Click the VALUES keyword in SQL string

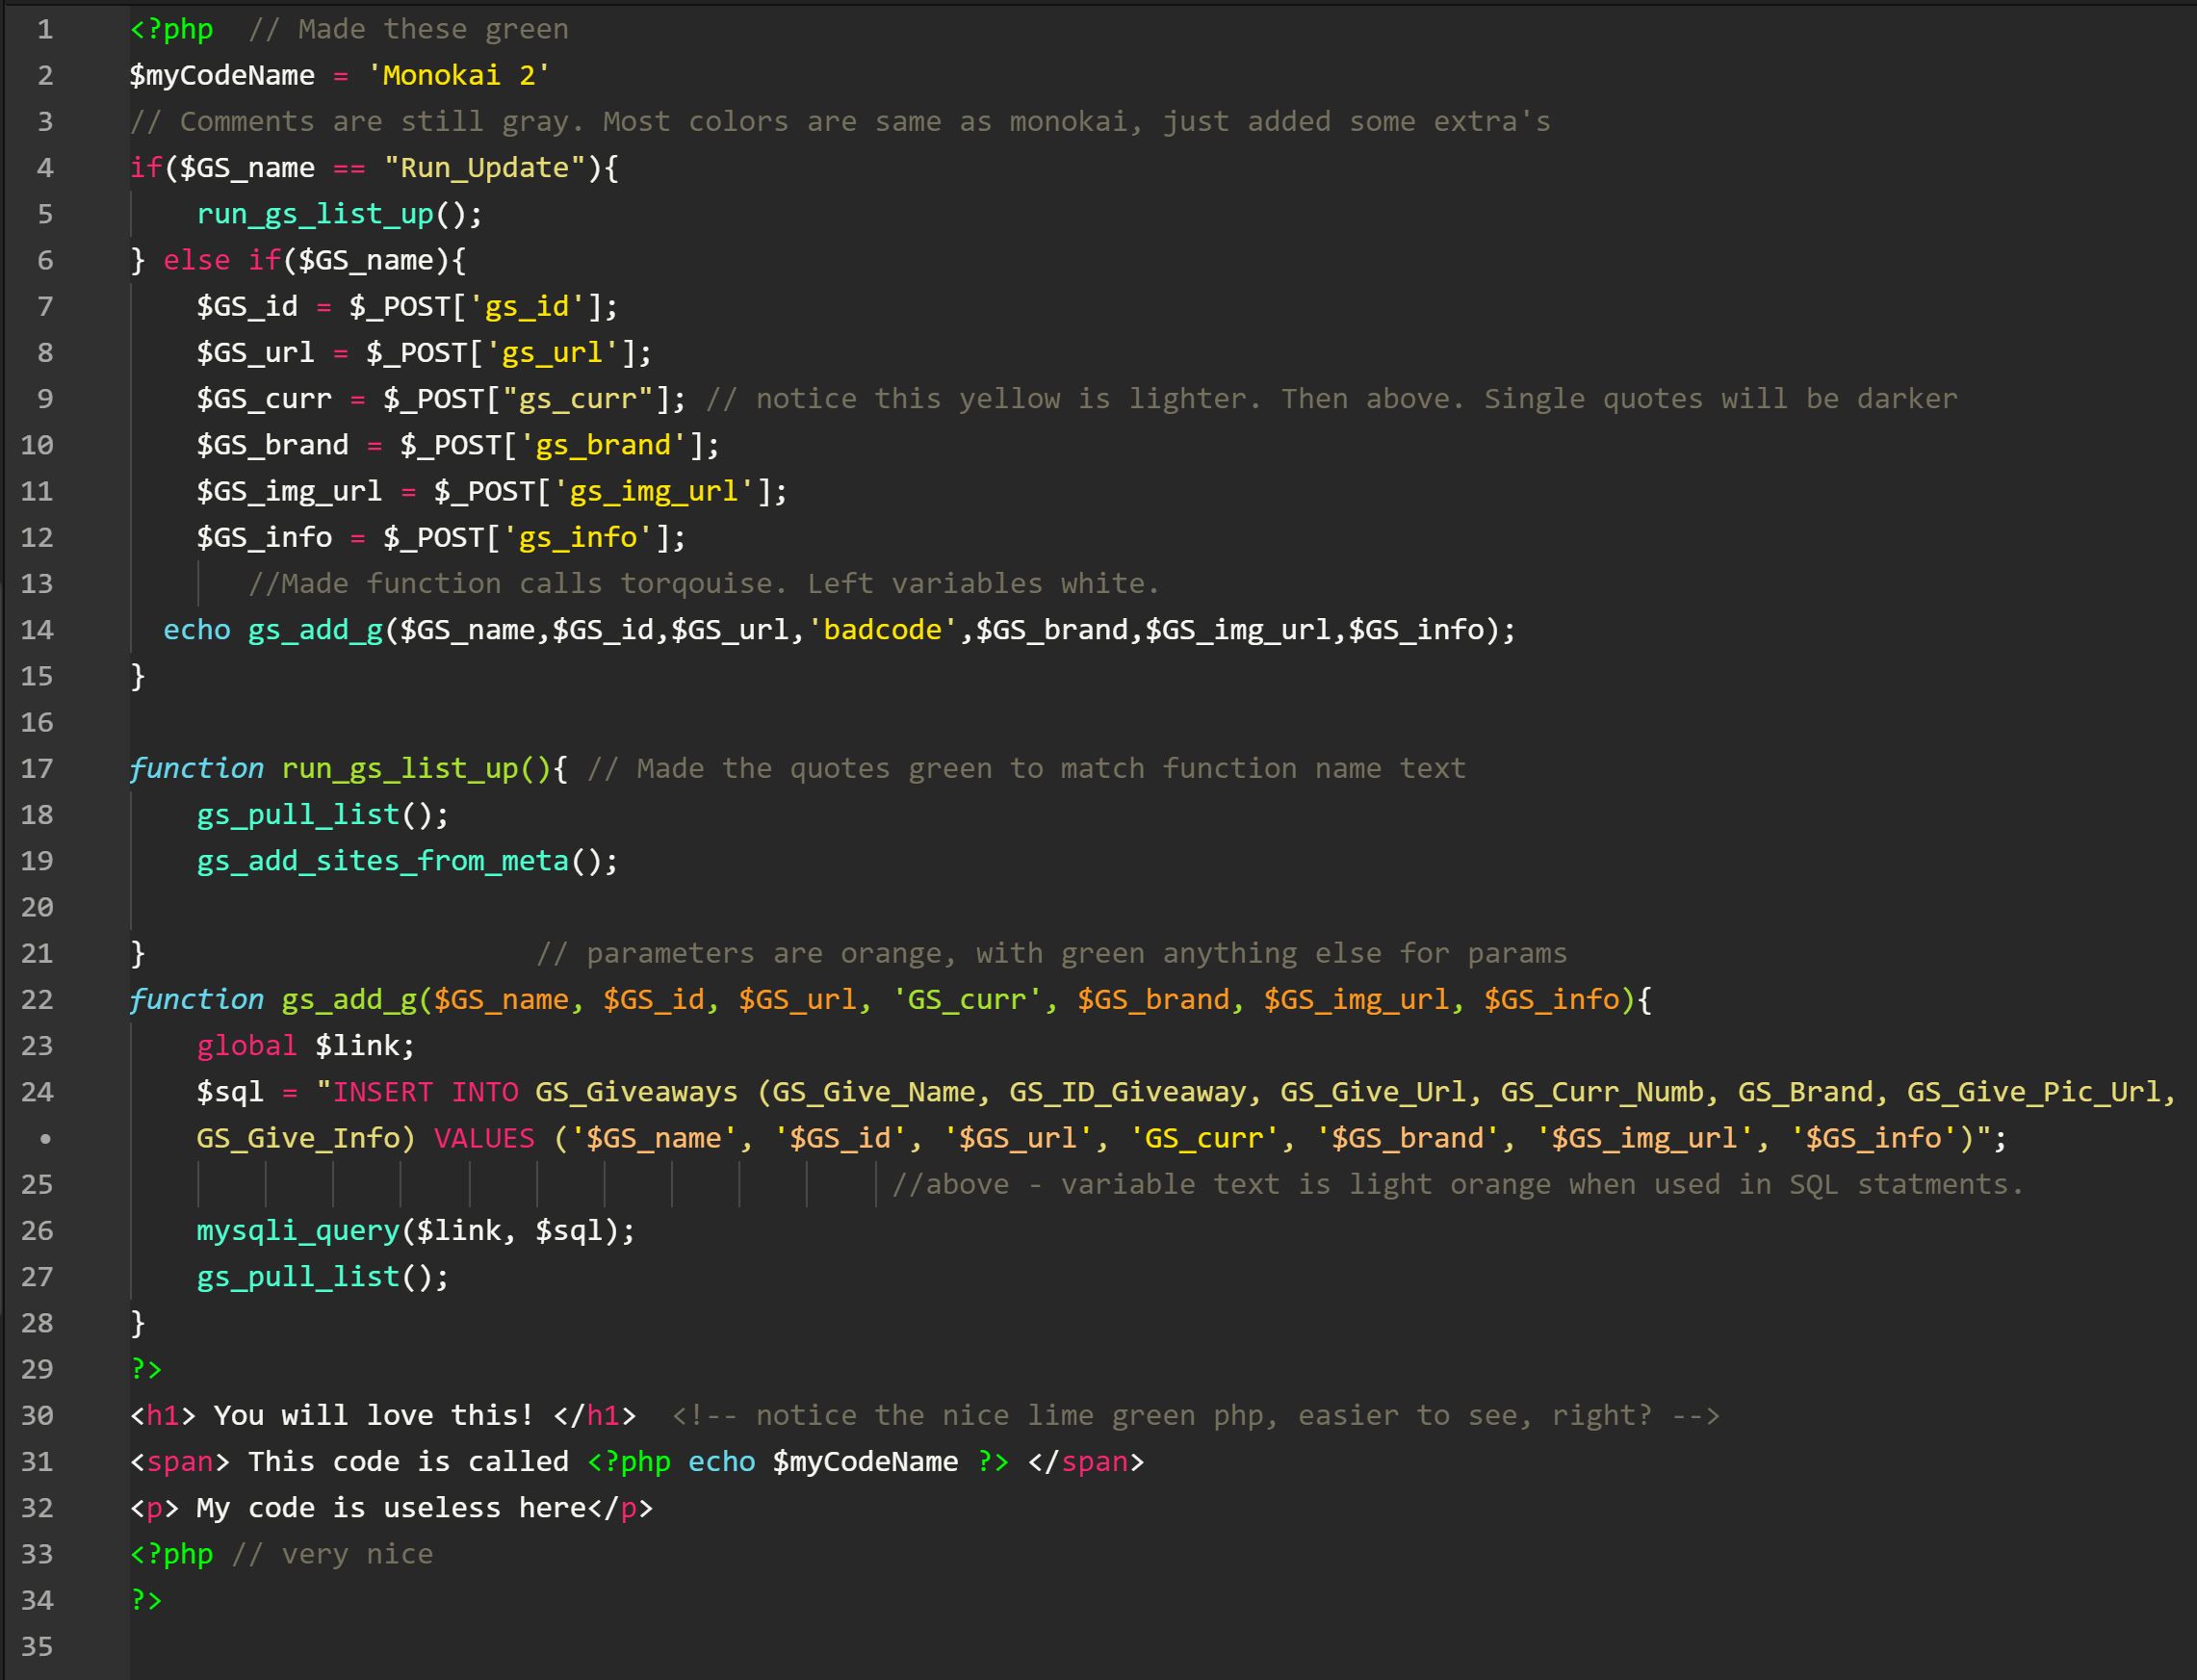[484, 1138]
